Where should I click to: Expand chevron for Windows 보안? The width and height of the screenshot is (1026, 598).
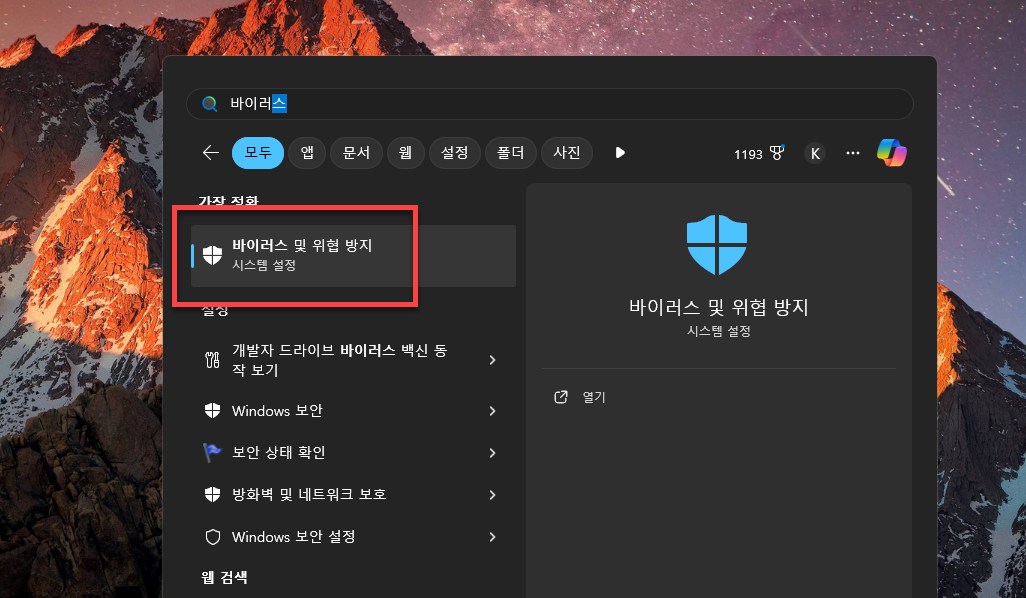click(x=493, y=411)
